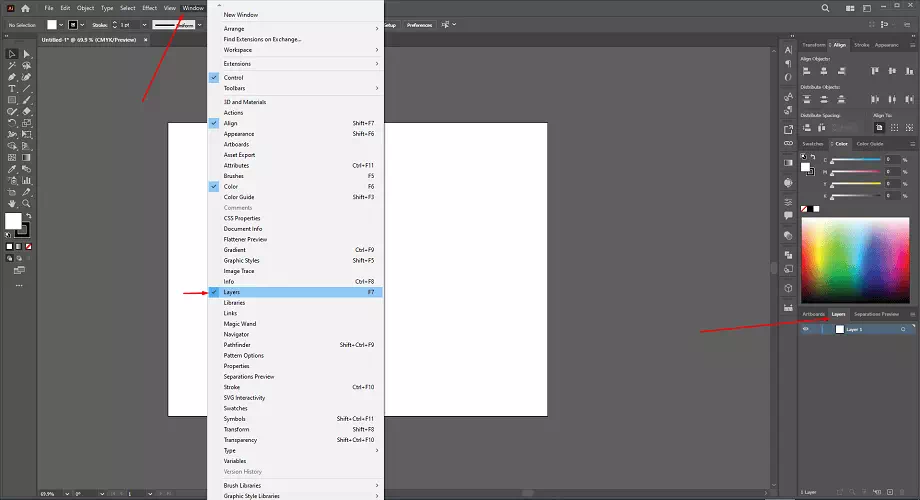
Task: Click Vertical Align Top icon
Action: (x=875, y=71)
